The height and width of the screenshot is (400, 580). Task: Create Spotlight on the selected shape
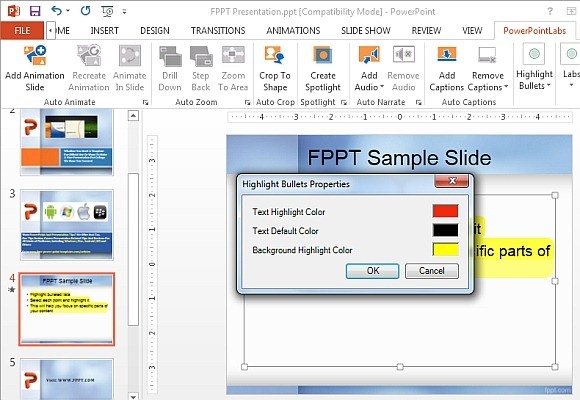(323, 55)
